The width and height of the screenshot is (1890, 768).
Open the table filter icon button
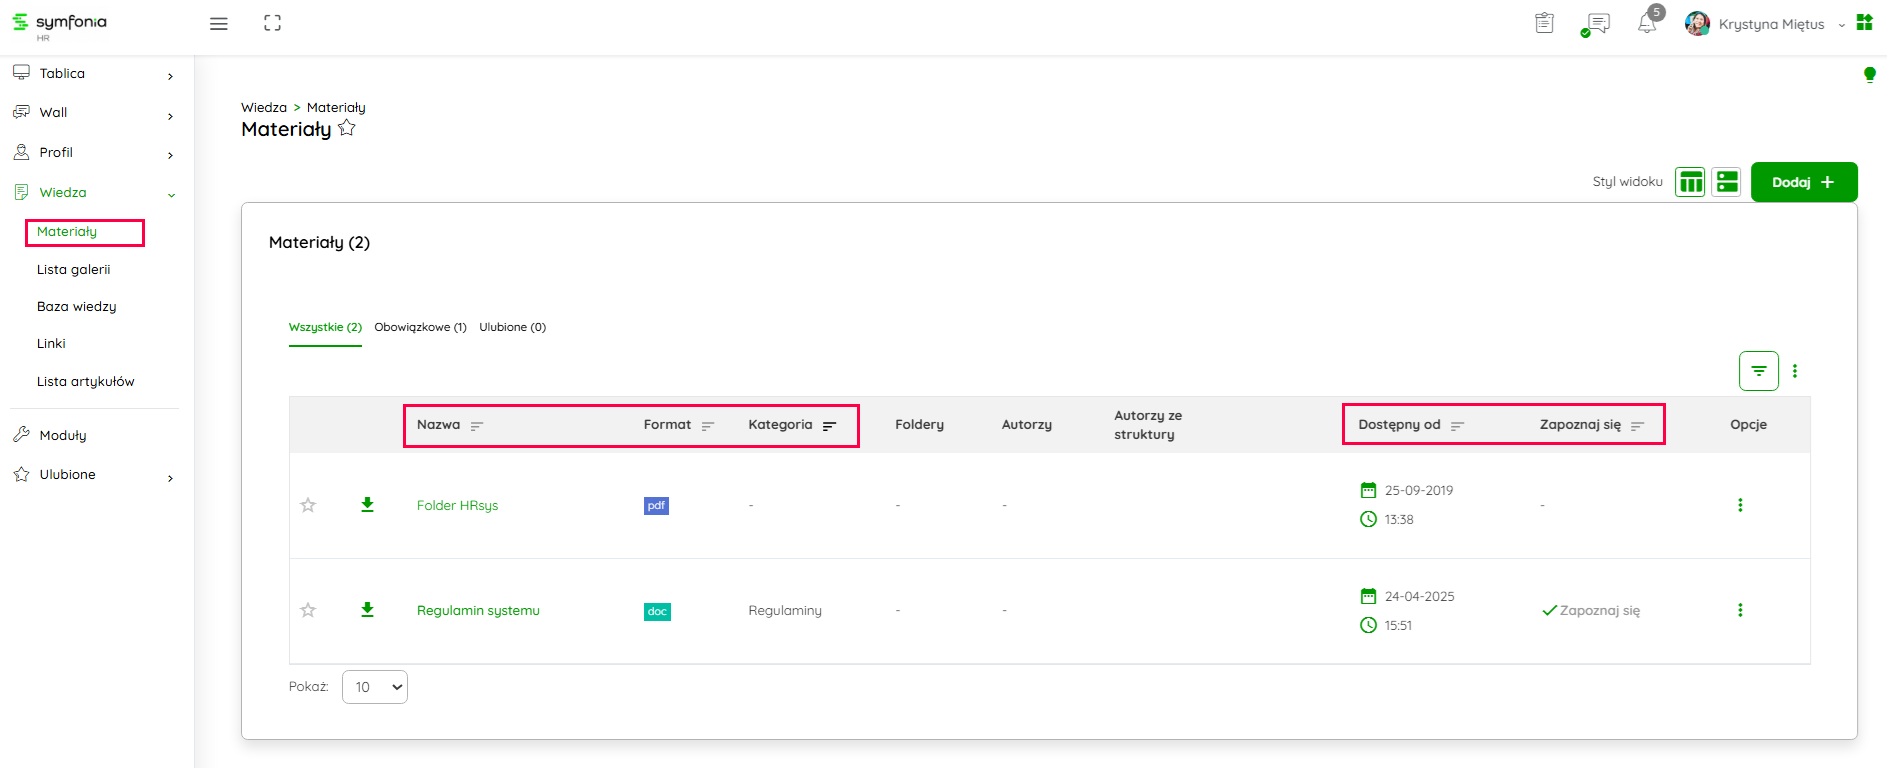coord(1758,371)
